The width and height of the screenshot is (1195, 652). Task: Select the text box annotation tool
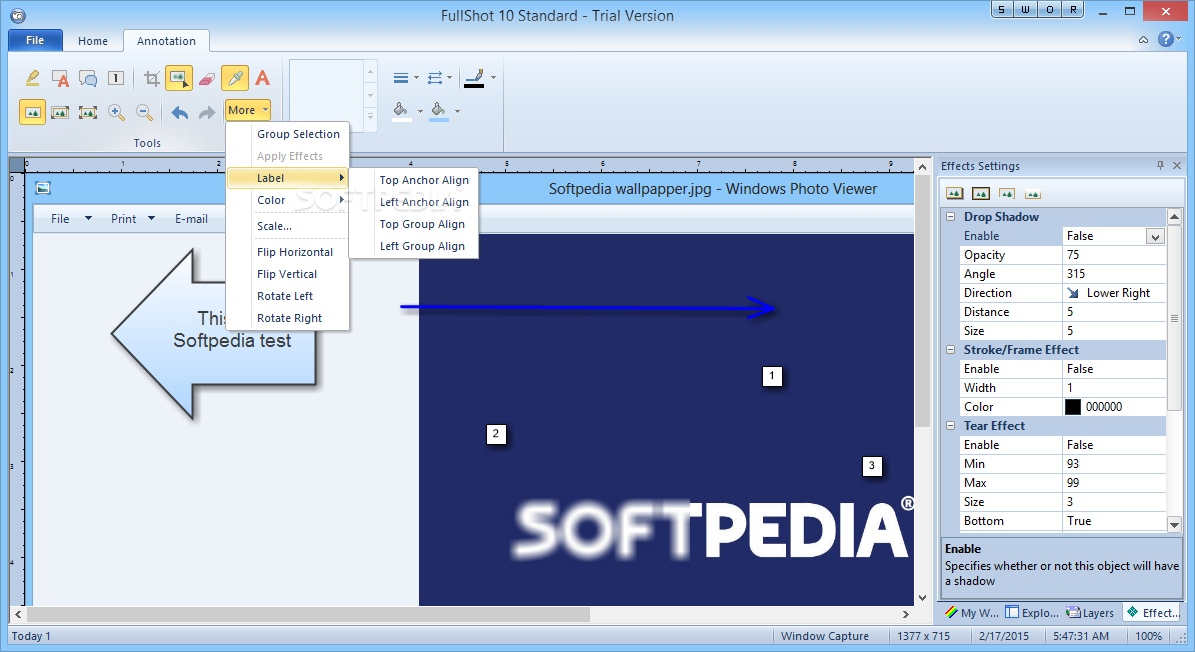click(x=60, y=78)
